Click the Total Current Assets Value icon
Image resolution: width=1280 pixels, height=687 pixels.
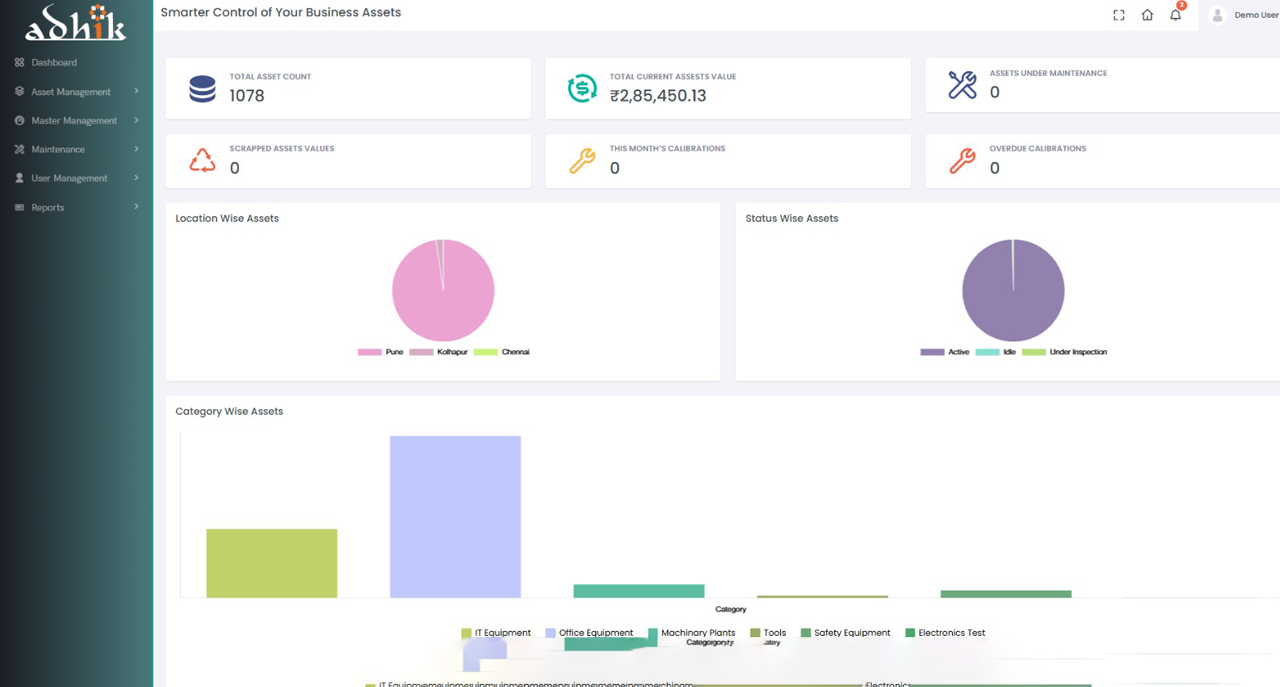(x=582, y=89)
